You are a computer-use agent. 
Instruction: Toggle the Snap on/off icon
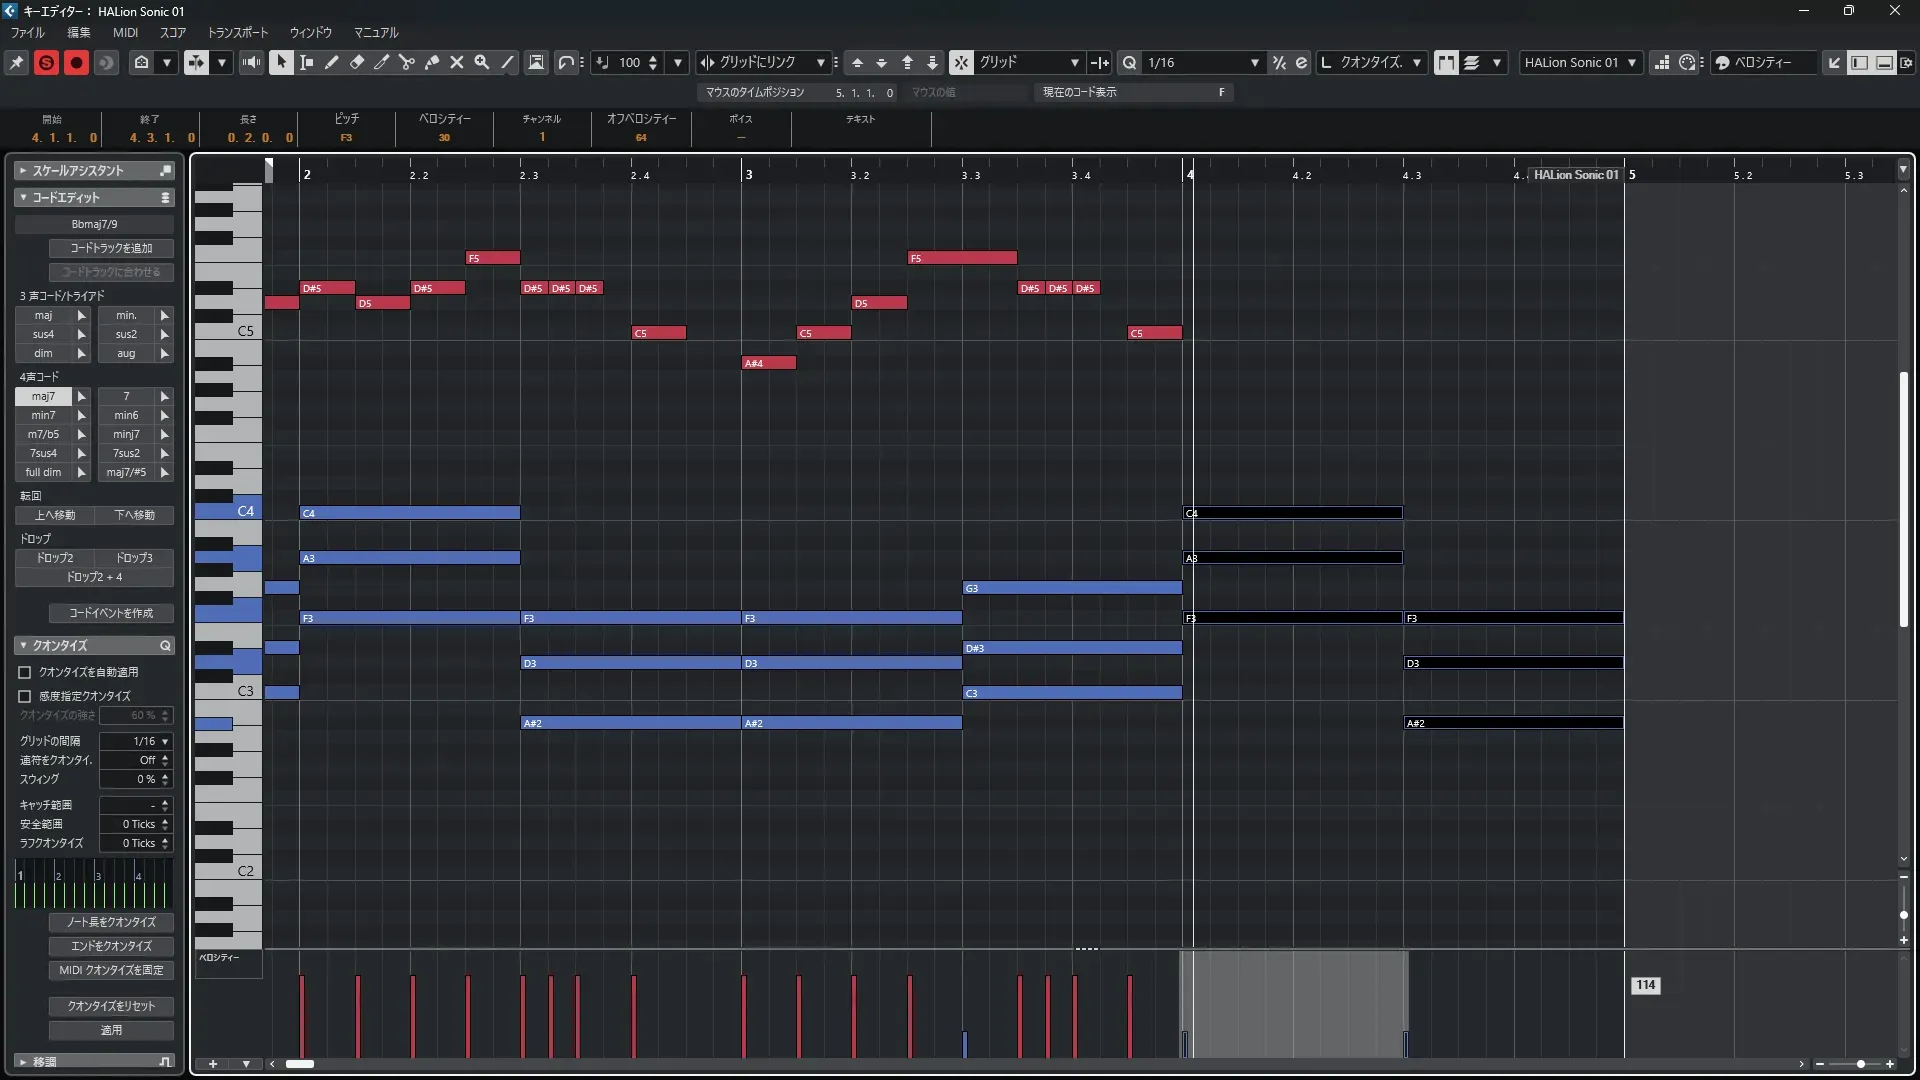[961, 62]
